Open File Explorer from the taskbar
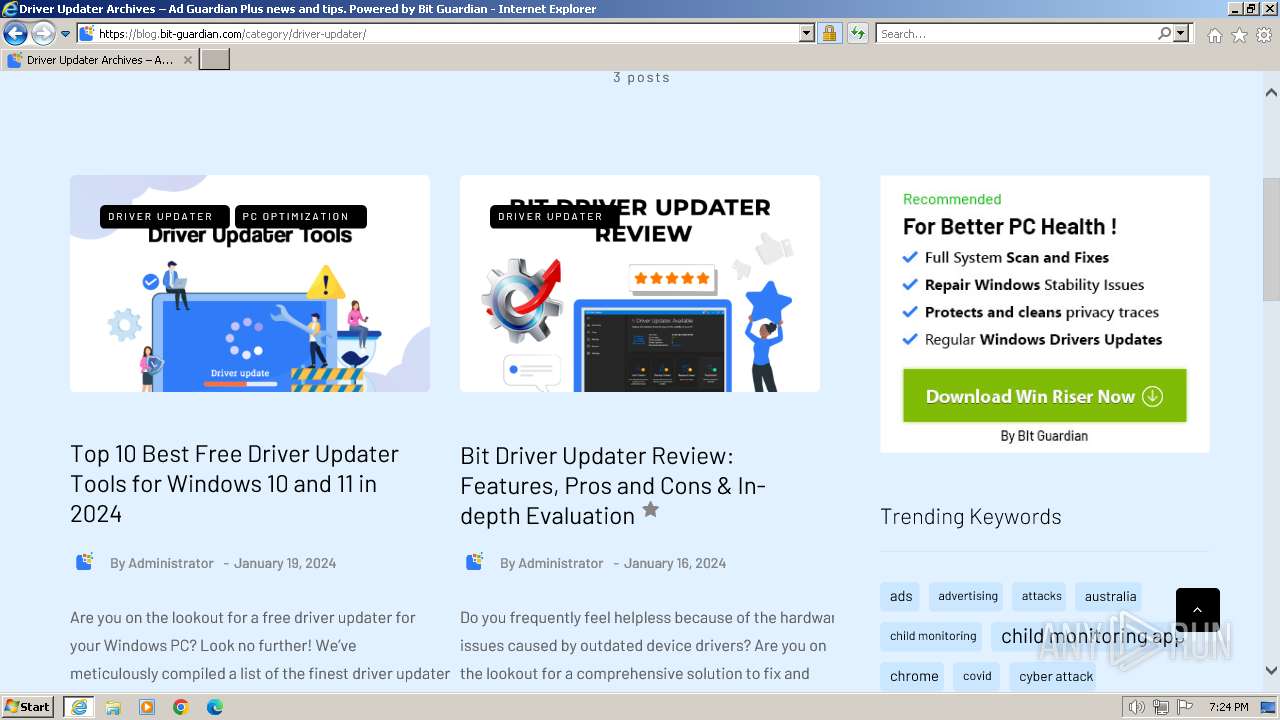 113,707
